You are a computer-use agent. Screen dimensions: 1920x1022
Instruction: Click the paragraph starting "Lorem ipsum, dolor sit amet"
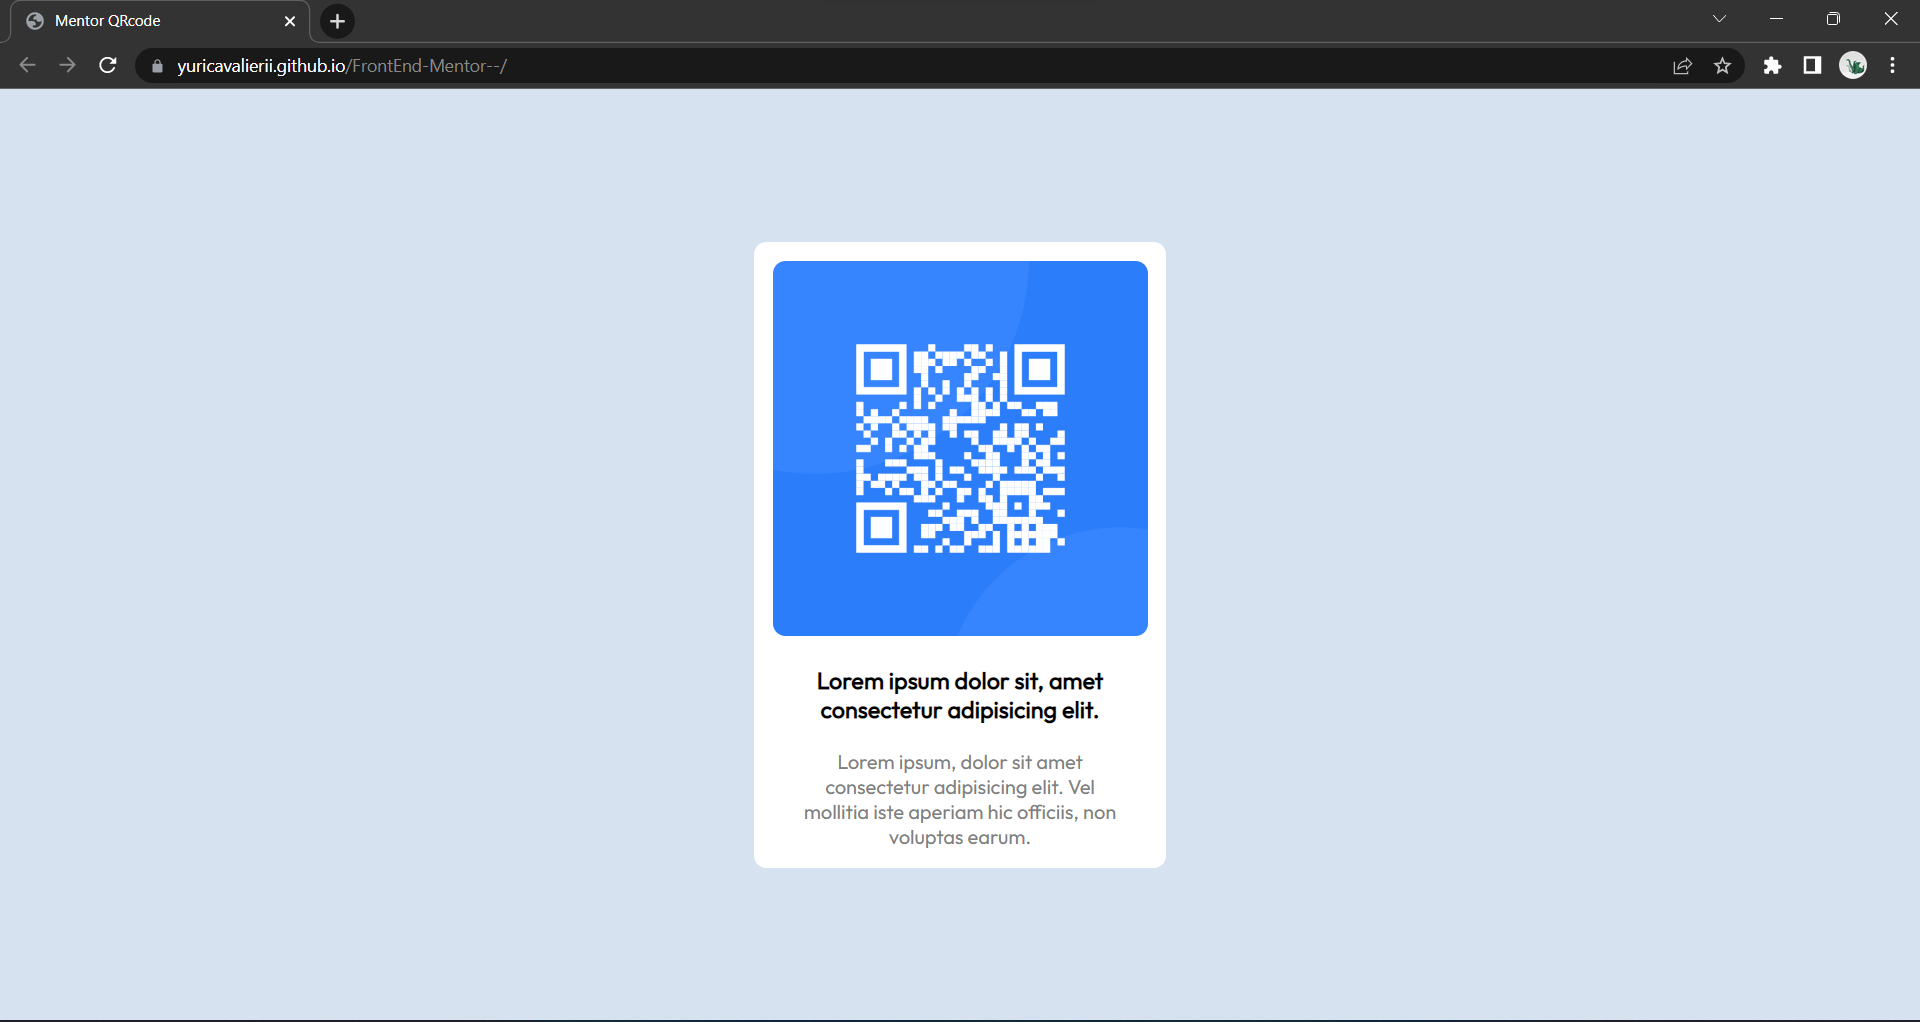[x=960, y=800]
